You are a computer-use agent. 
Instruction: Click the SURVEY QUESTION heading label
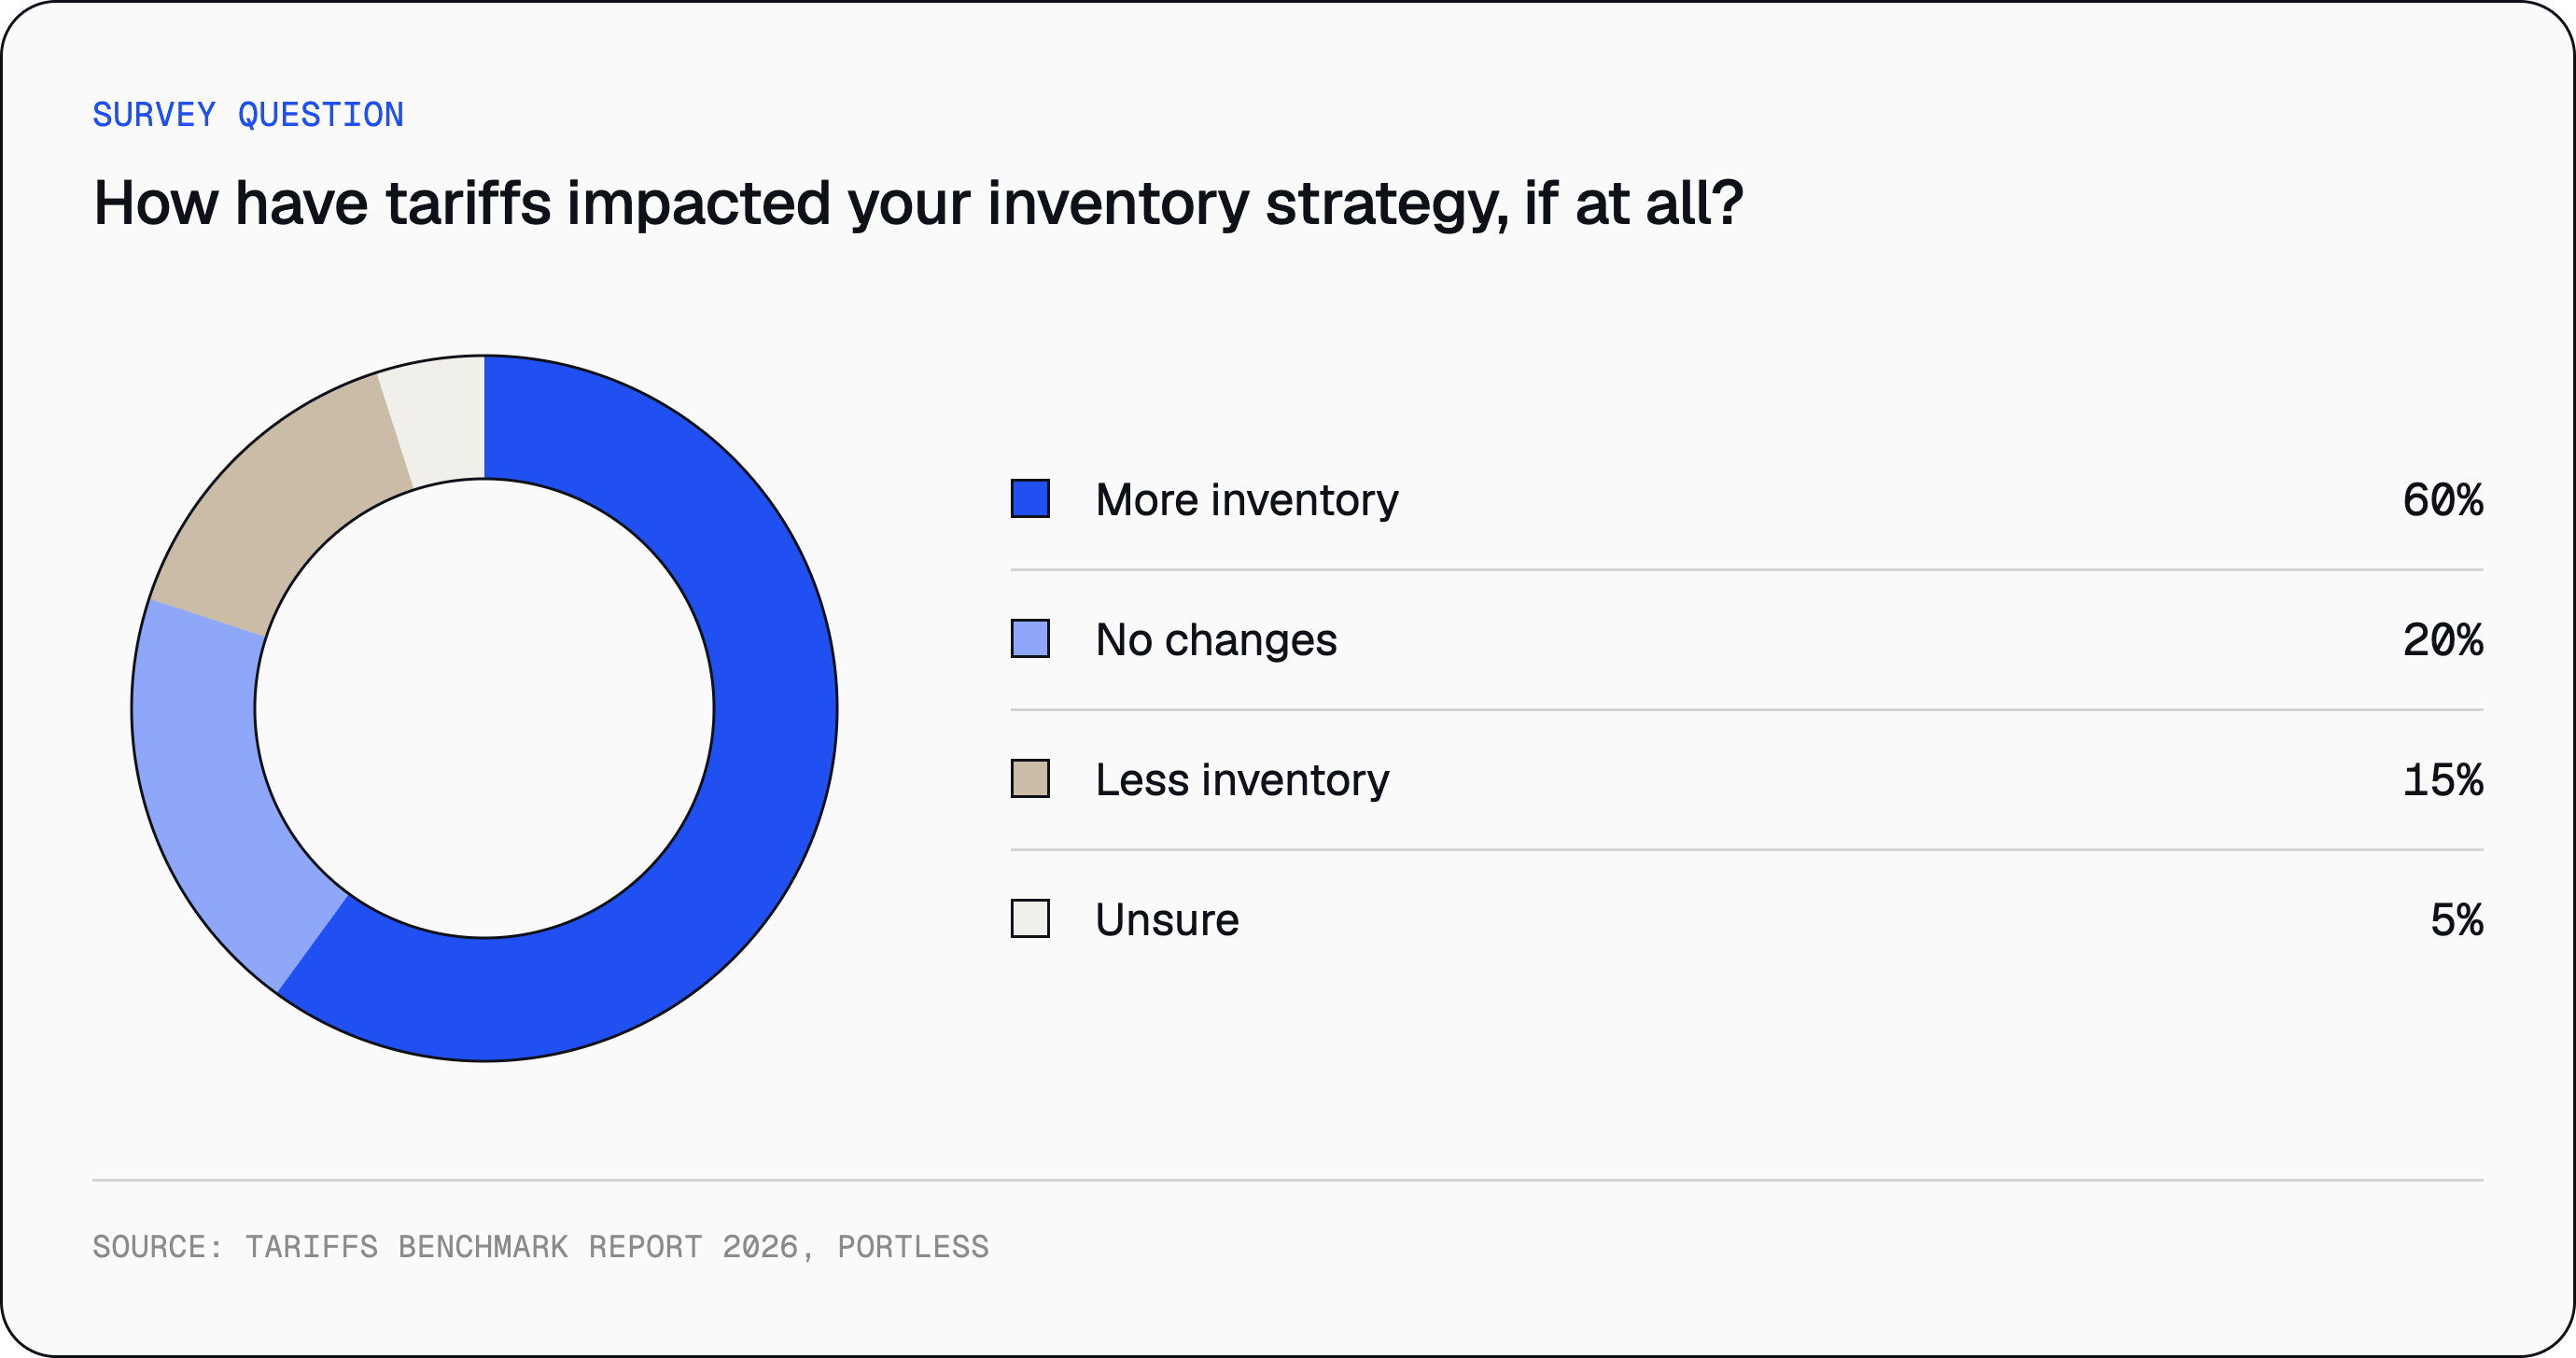tap(248, 114)
